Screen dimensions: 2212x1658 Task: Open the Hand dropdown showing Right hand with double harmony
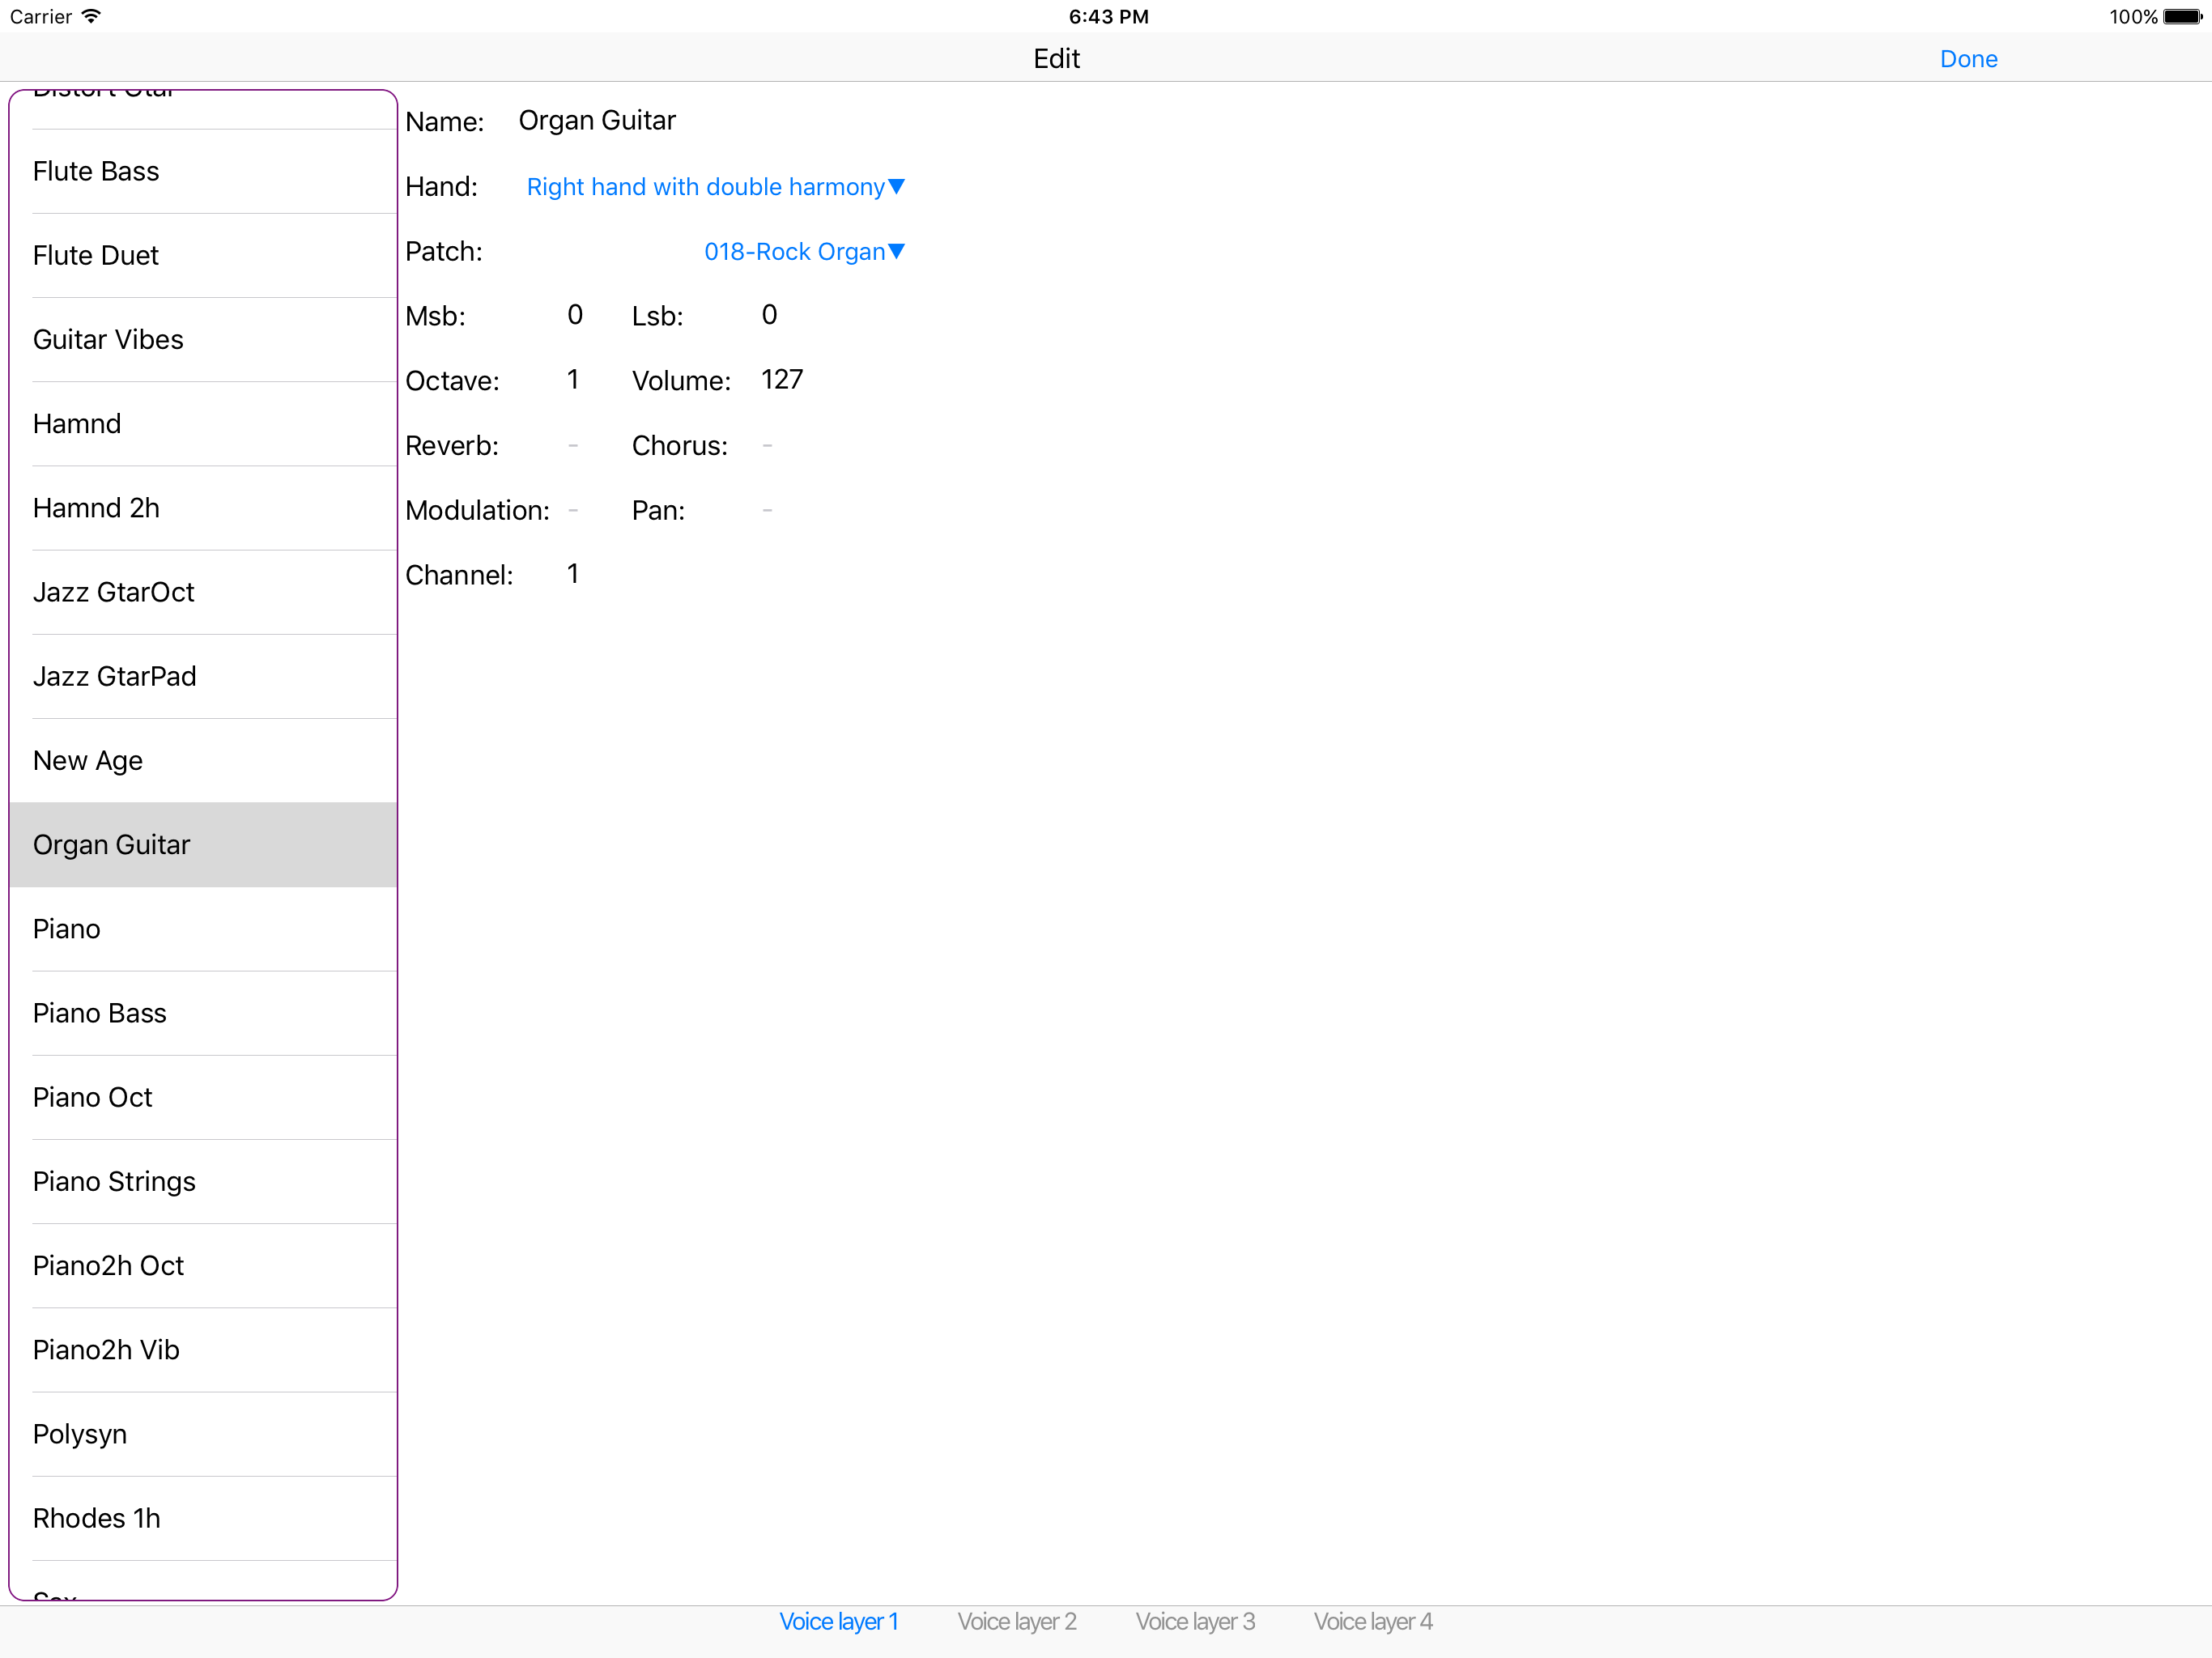[715, 187]
